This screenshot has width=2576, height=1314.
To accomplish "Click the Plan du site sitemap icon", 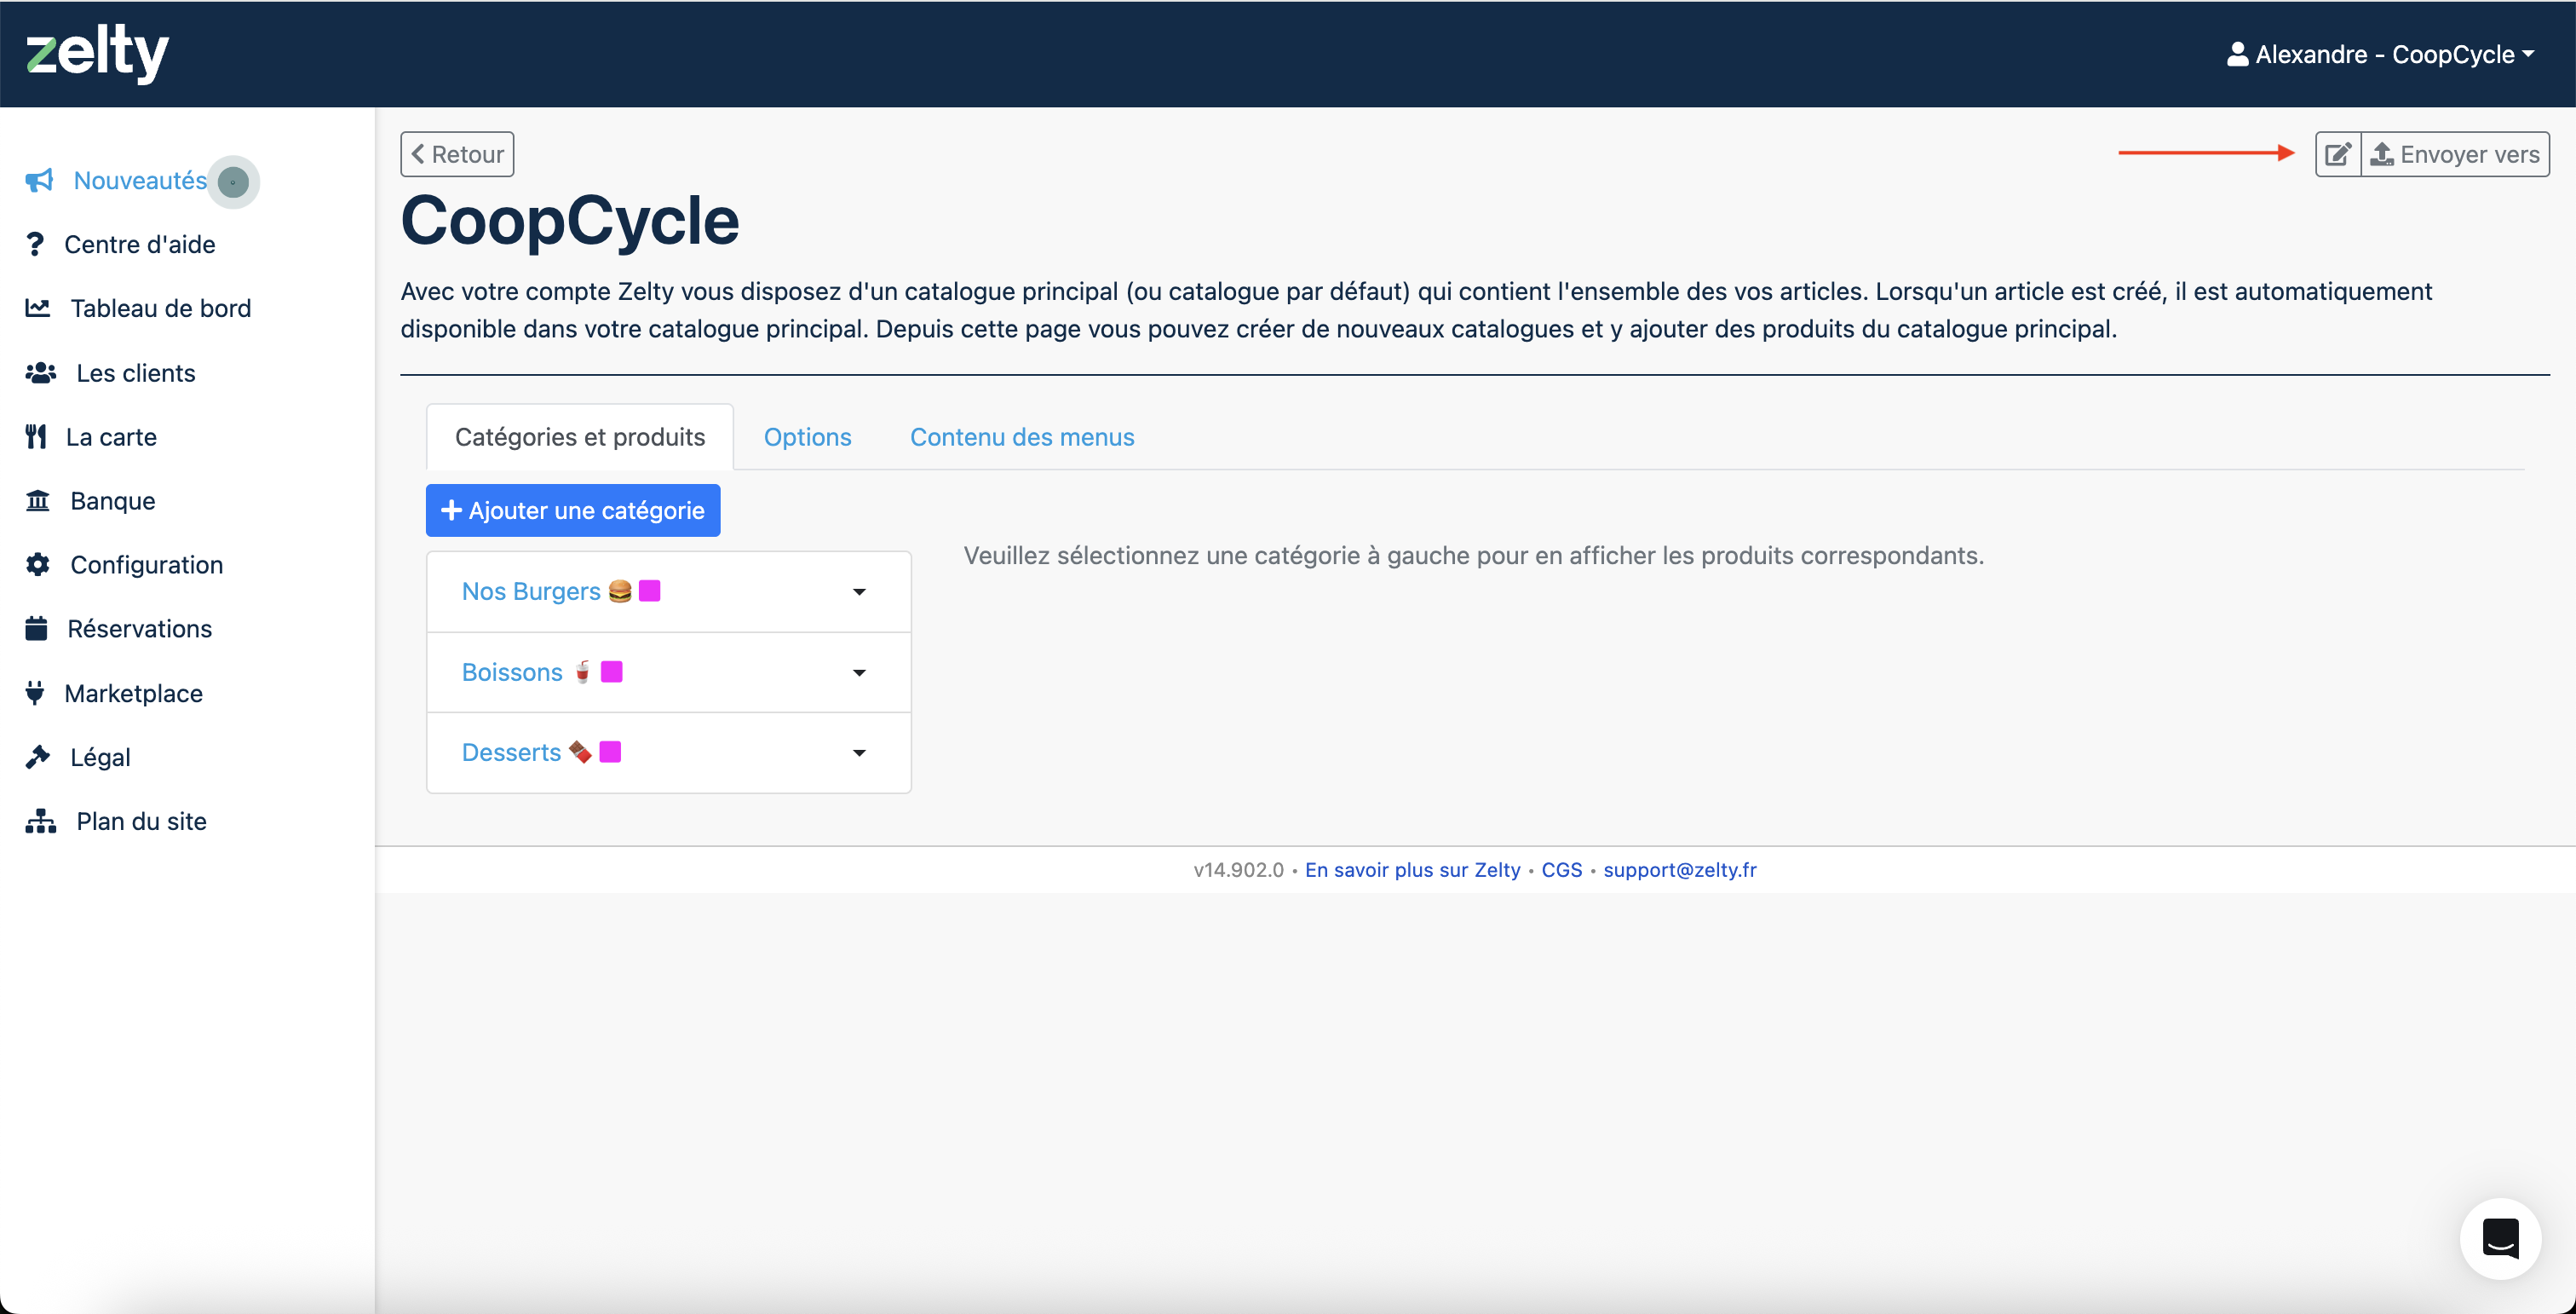I will pyautogui.click(x=41, y=821).
